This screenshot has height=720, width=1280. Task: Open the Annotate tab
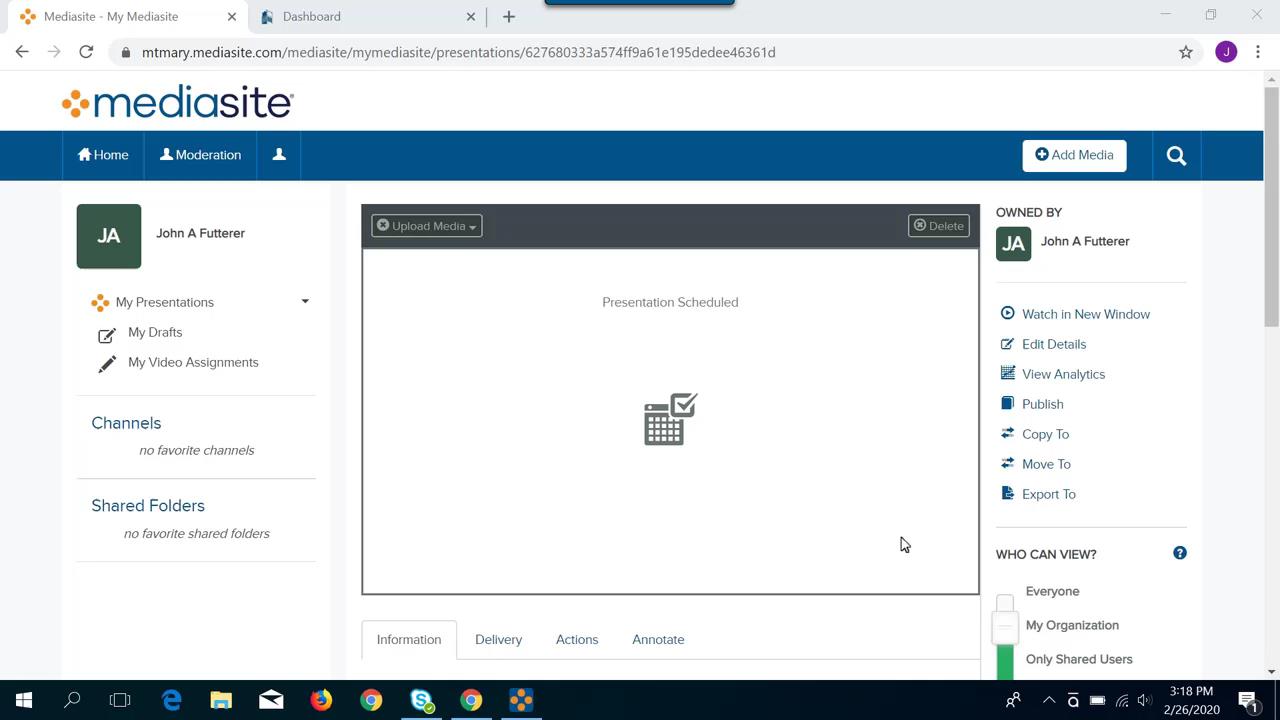coord(658,640)
